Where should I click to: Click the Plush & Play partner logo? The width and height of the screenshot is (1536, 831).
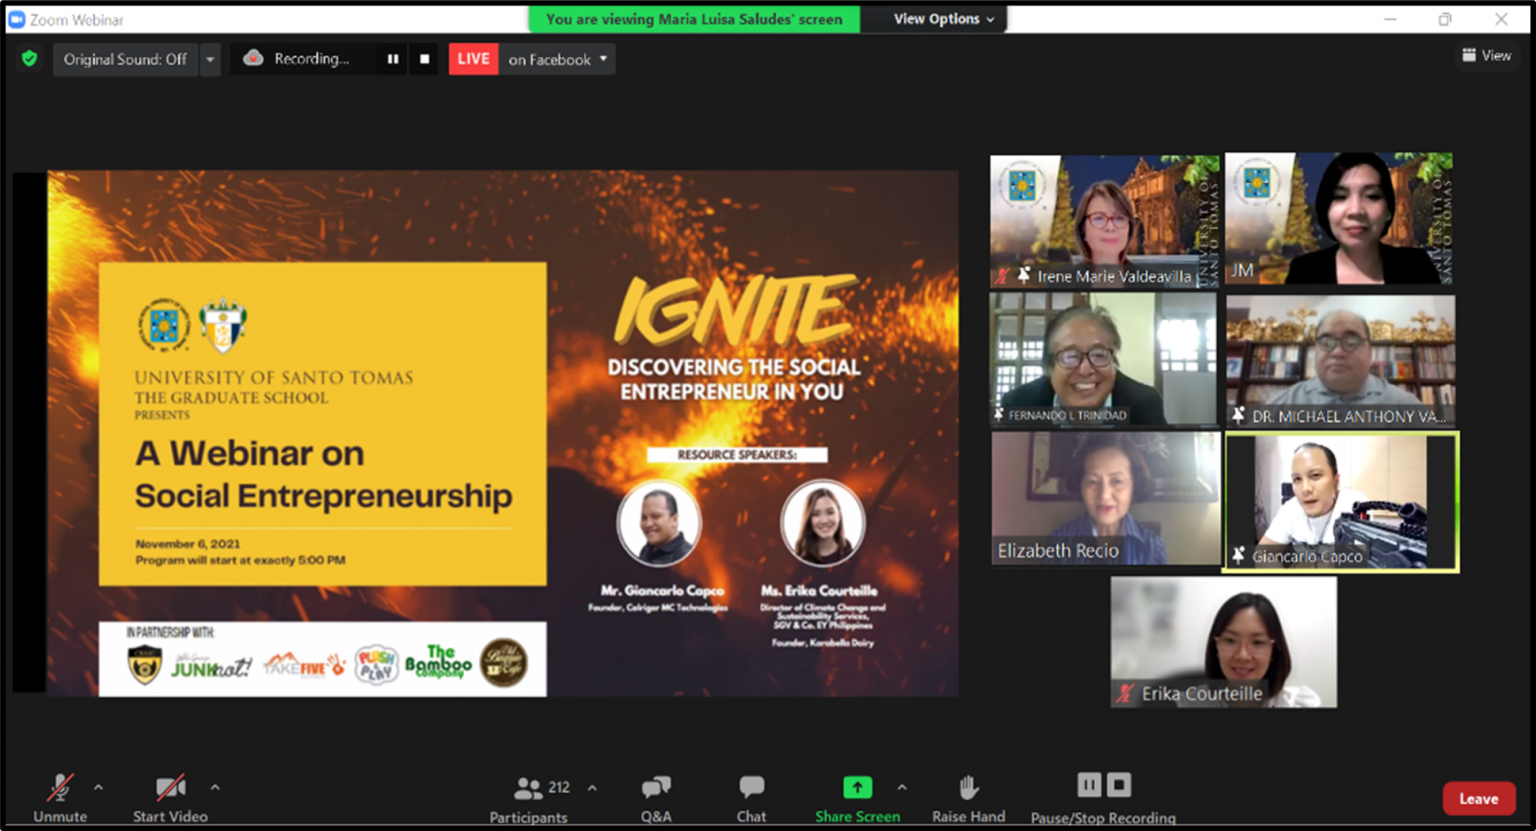click(376, 664)
